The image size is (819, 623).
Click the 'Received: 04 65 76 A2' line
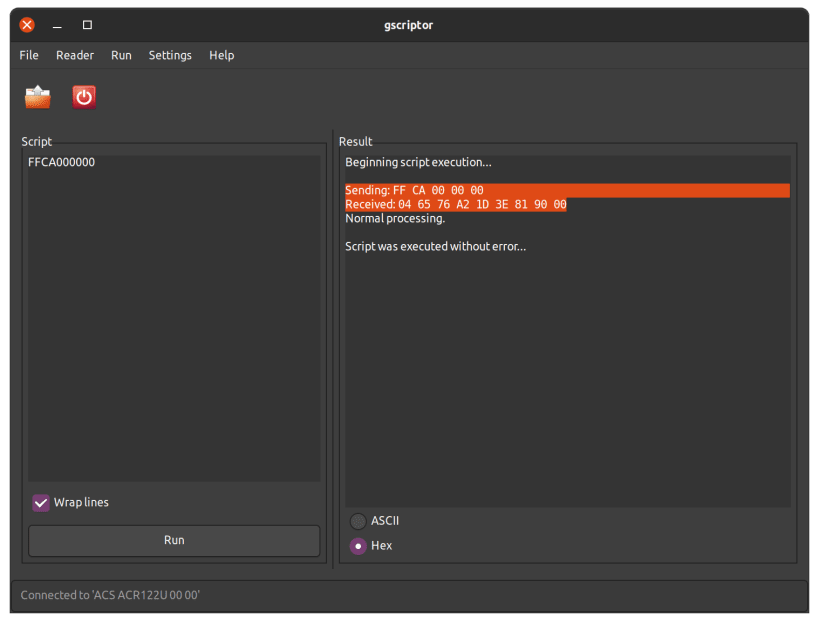[x=455, y=205]
